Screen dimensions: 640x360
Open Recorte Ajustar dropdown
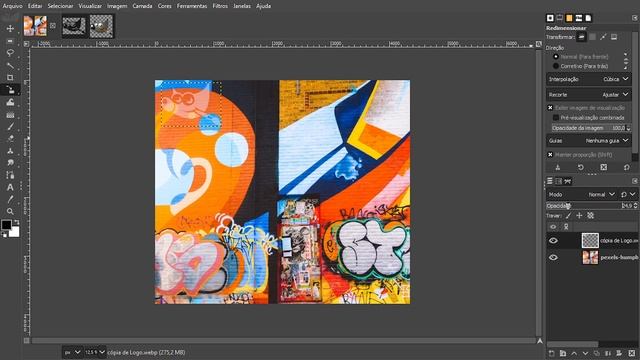point(589,95)
